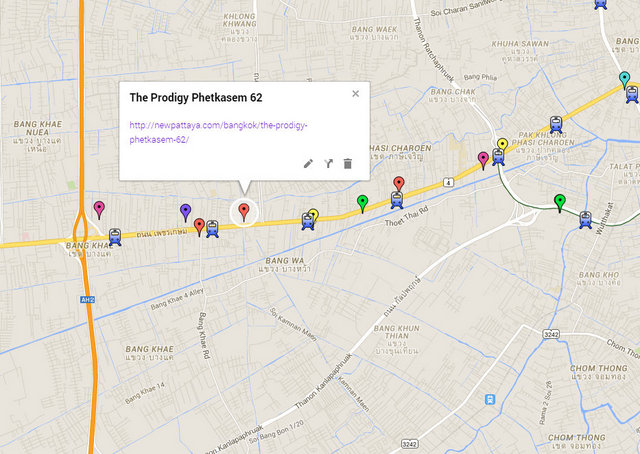The height and width of the screenshot is (454, 640).
Task: Close The Prodigy Phetkasem 62 info window
Action: pyautogui.click(x=356, y=93)
